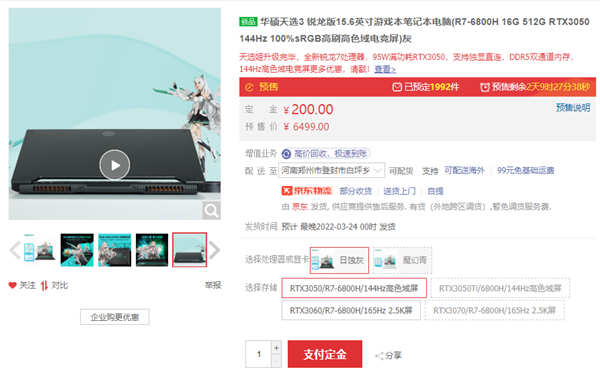This screenshot has width=600, height=371.
Task: Select the RTX3060/R7-6800H/165Hz 2.5K屏 configuration
Action: [x=351, y=310]
